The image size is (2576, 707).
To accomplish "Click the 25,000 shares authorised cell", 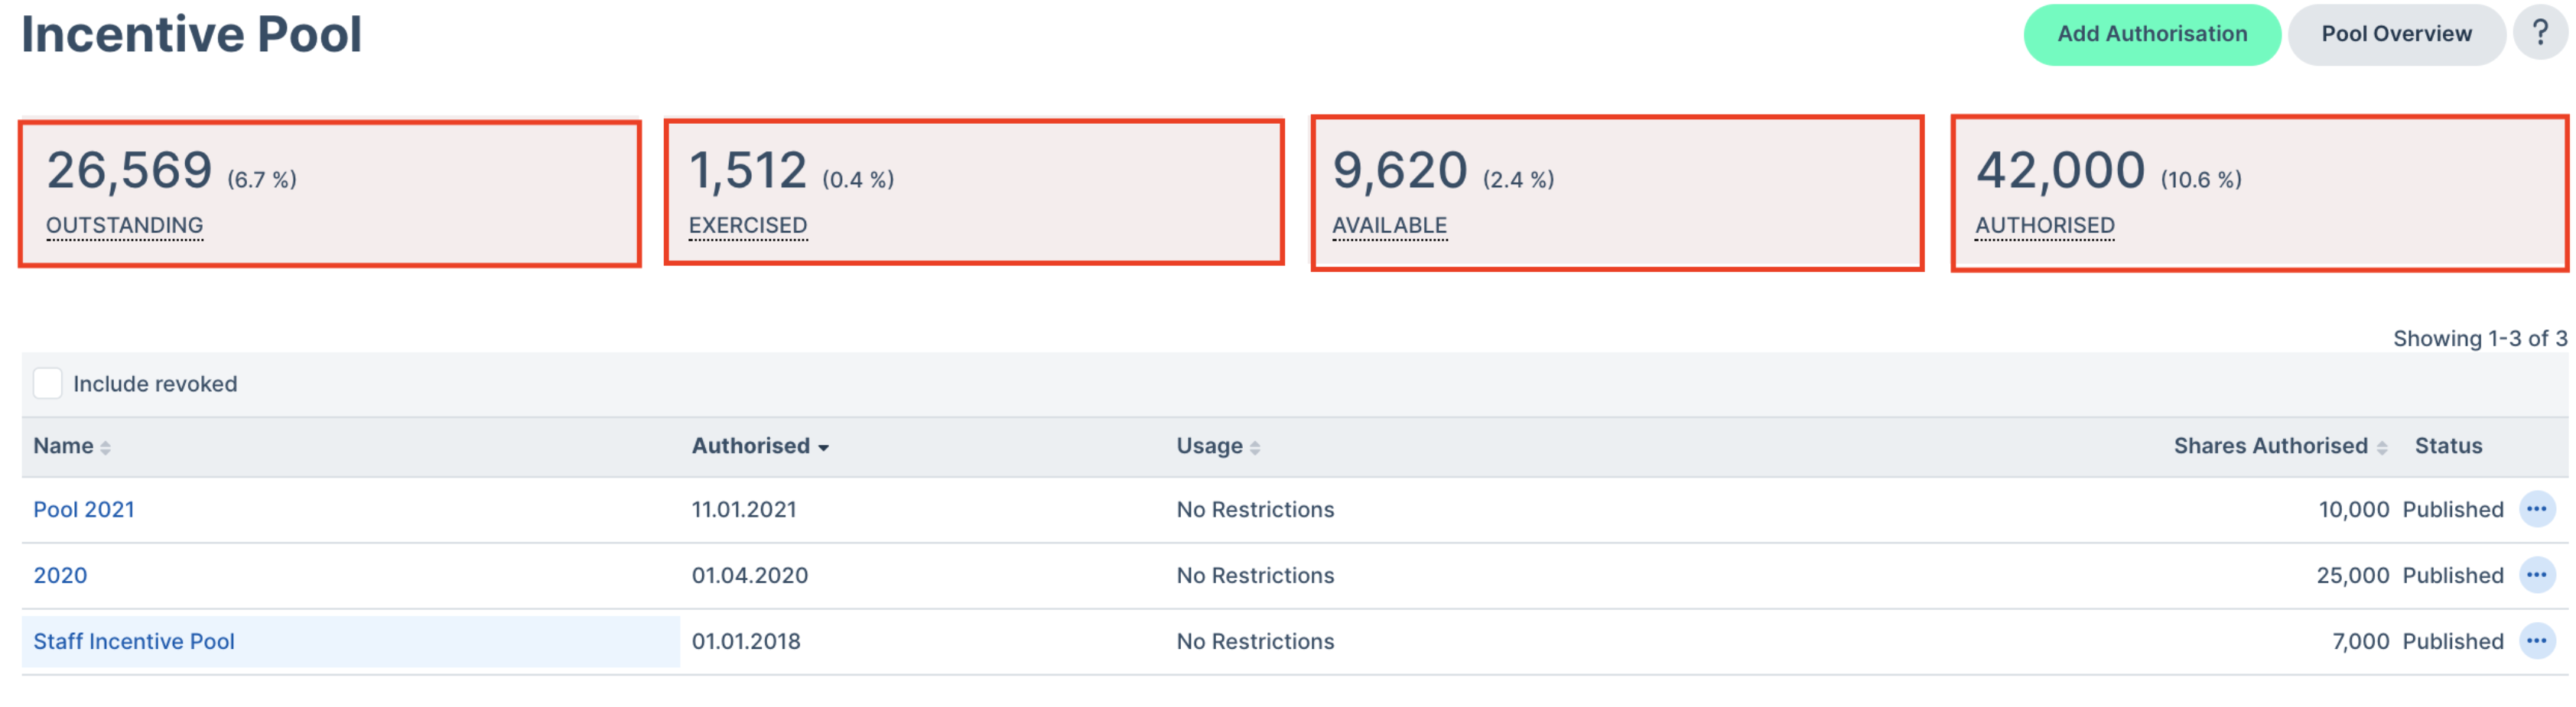I will coord(2353,576).
